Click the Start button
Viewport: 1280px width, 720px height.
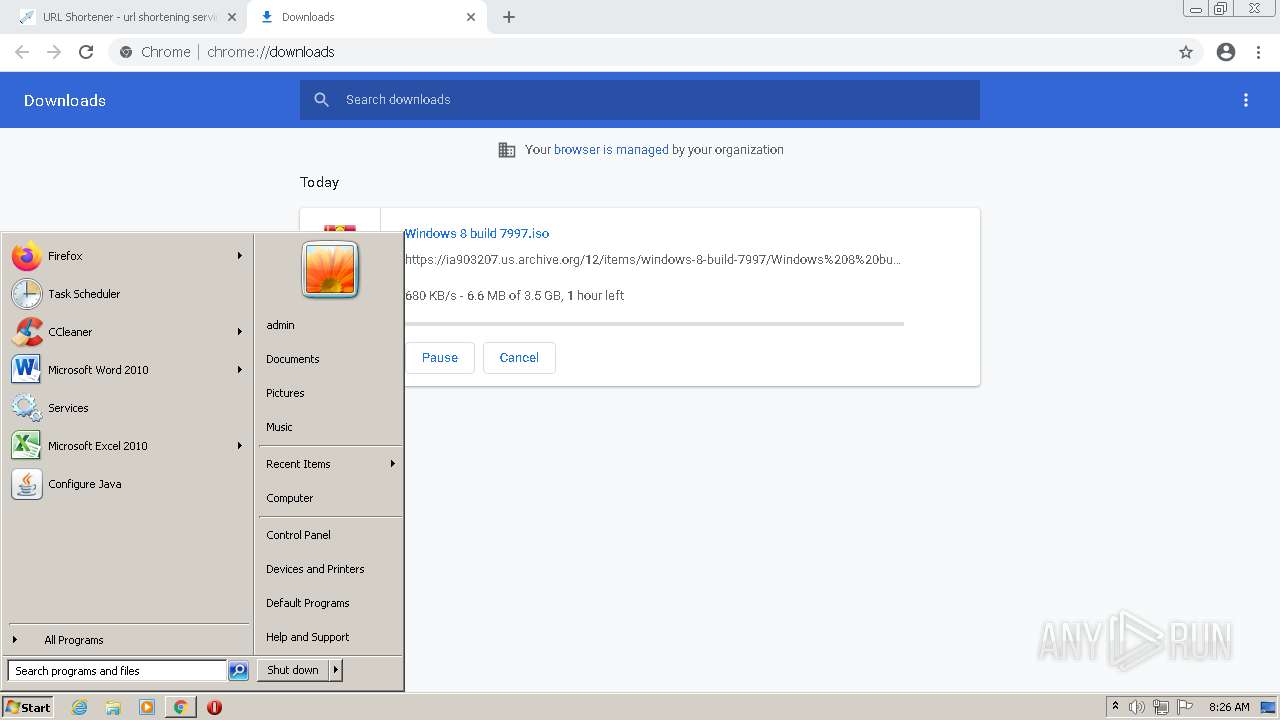(x=28, y=707)
